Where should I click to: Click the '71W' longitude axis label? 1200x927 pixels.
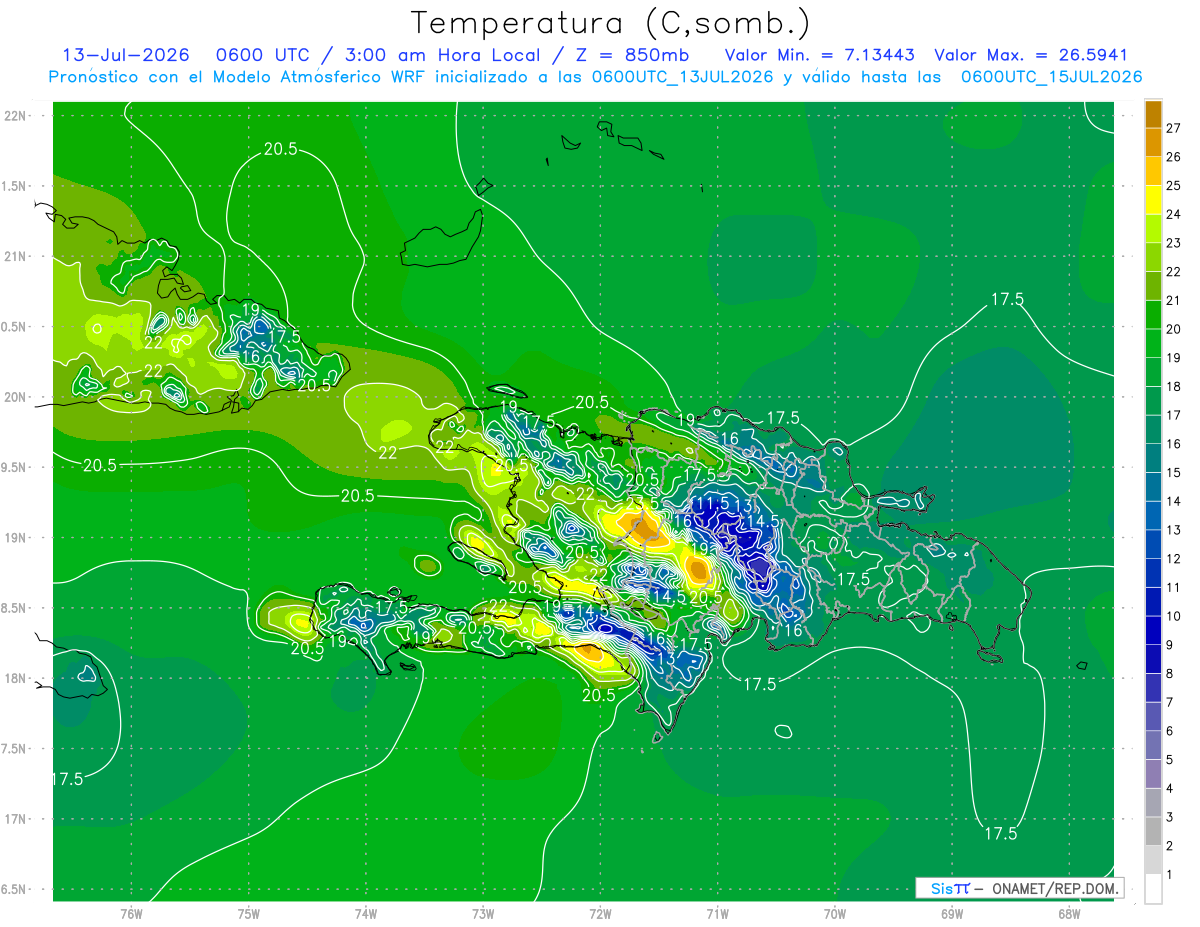pos(717,913)
